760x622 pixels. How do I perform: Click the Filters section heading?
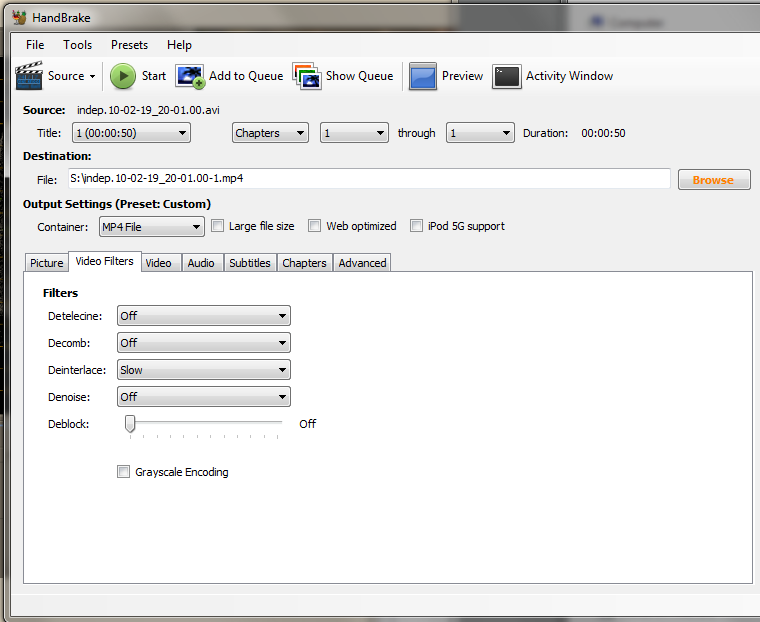click(x=61, y=293)
